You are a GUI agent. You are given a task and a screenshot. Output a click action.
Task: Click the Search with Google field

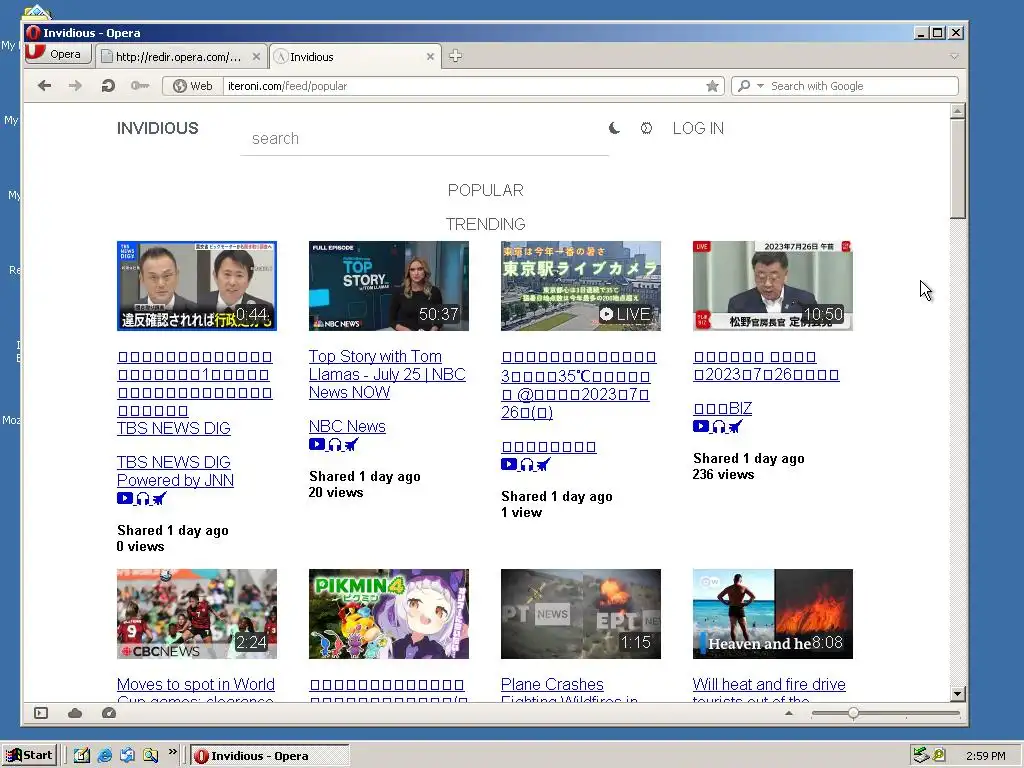tap(862, 86)
